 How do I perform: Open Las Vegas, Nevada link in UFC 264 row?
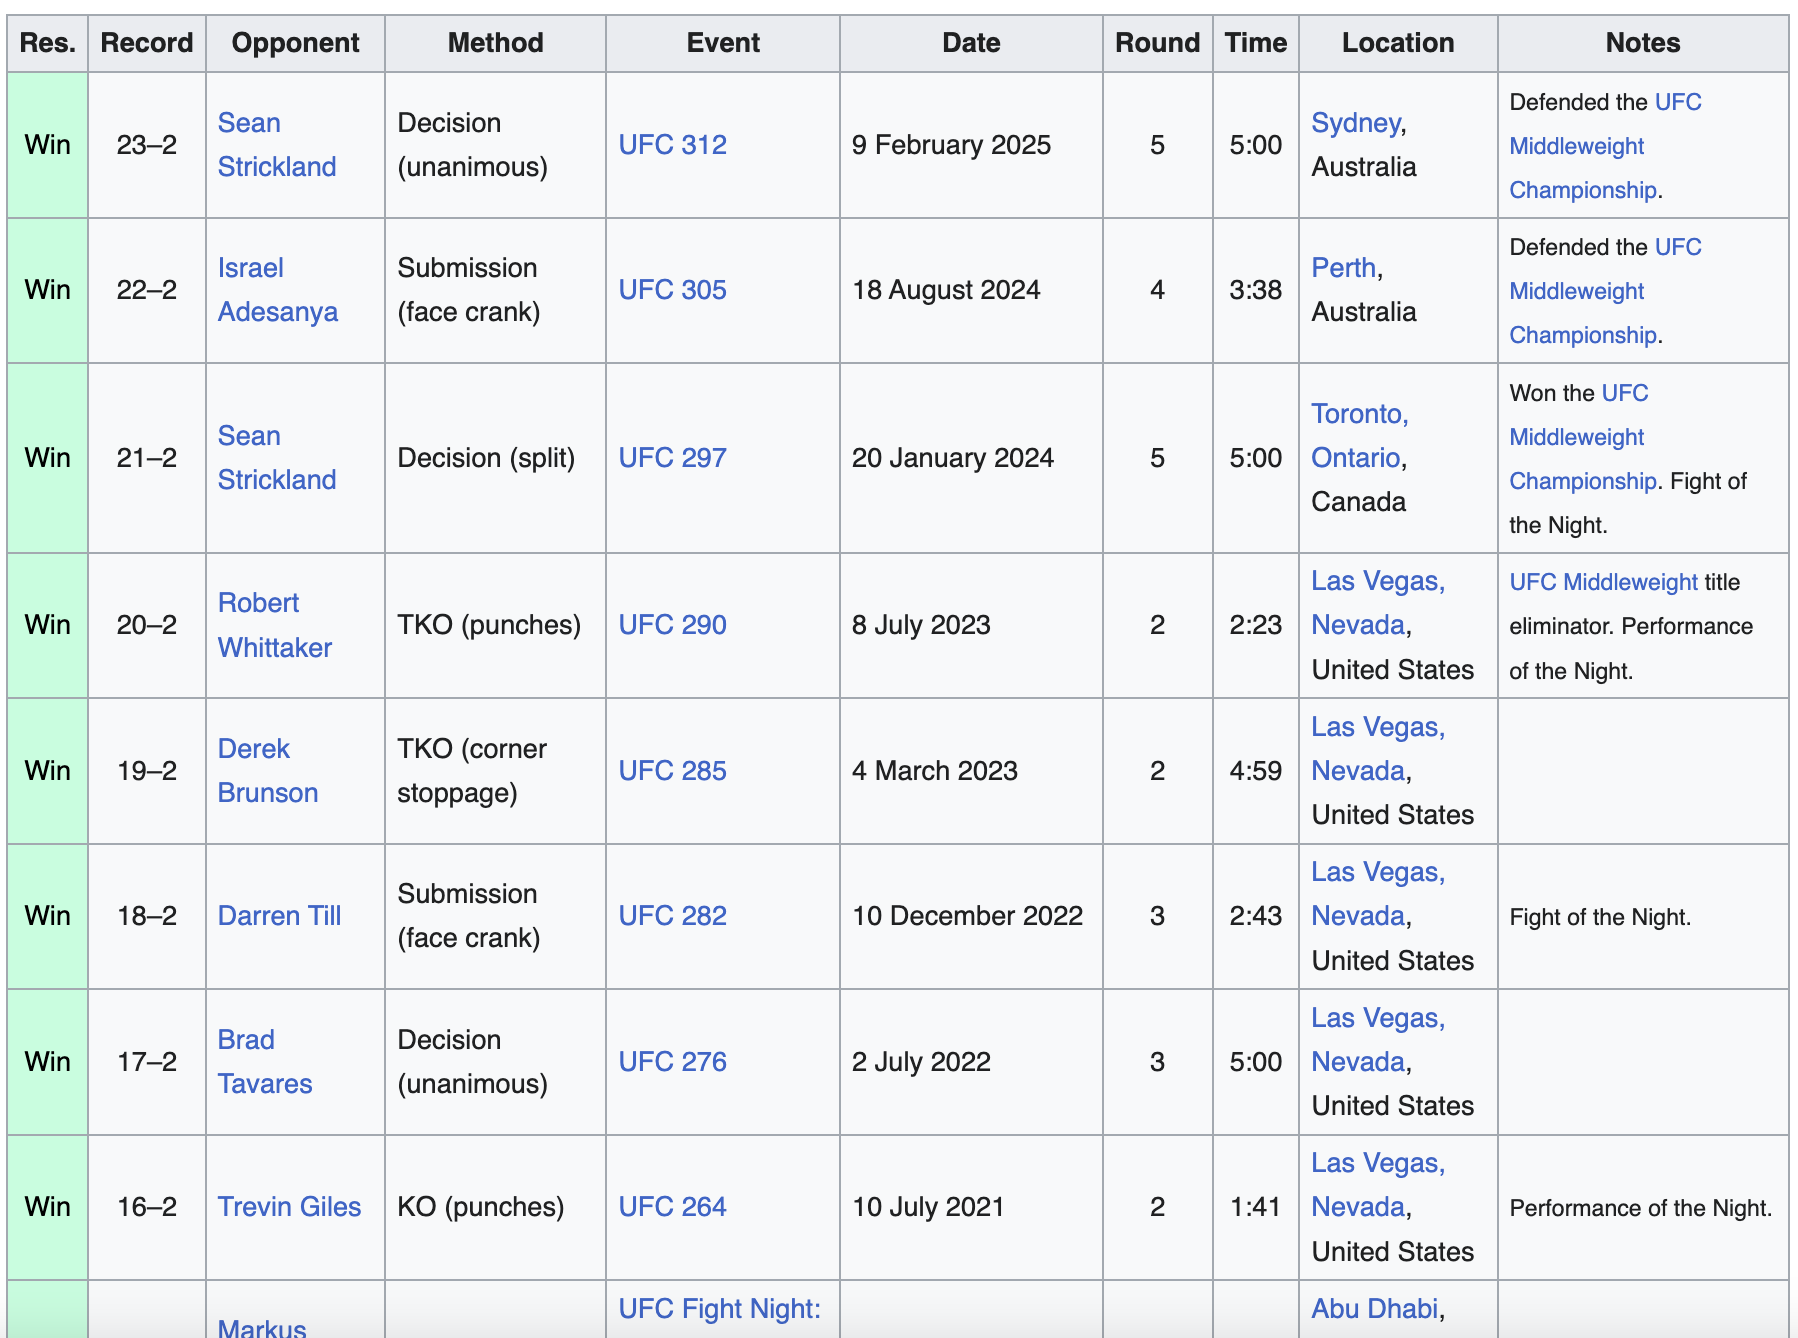coord(1378,1185)
